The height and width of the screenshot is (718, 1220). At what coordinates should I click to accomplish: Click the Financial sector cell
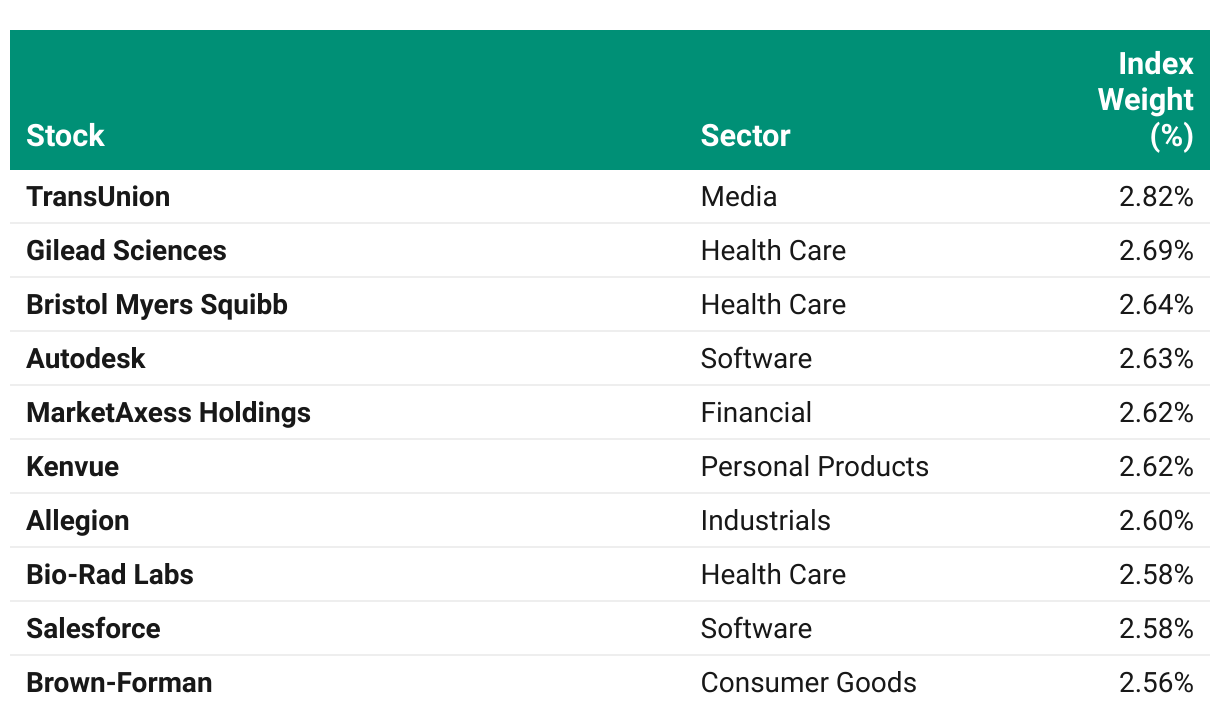[x=756, y=412]
